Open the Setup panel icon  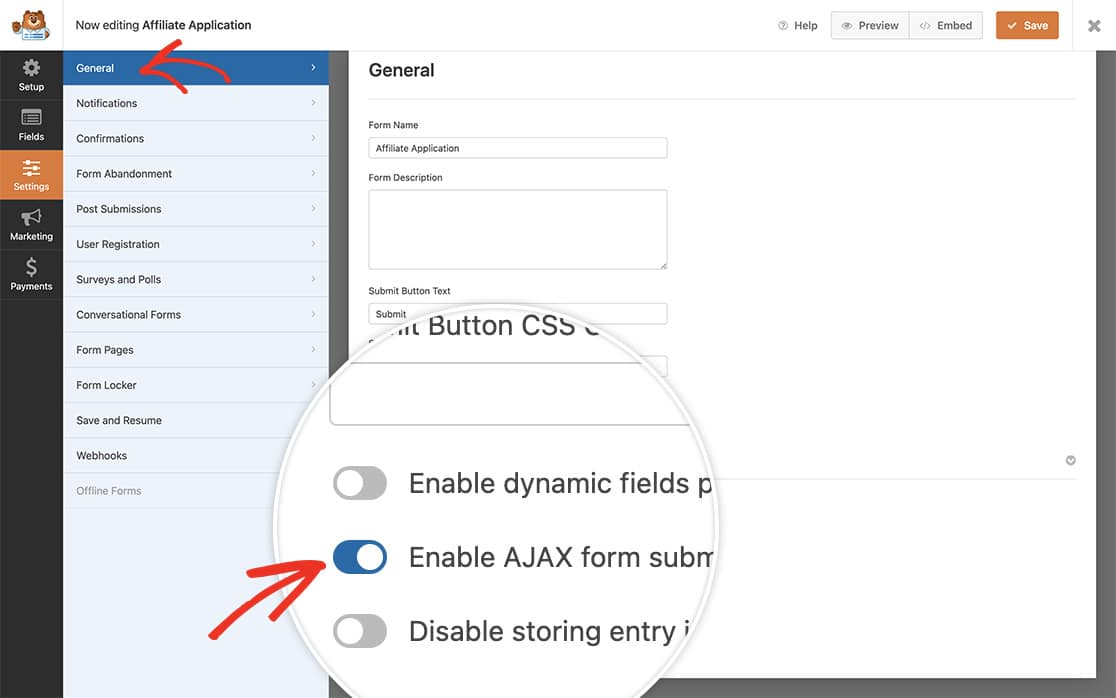point(31,73)
